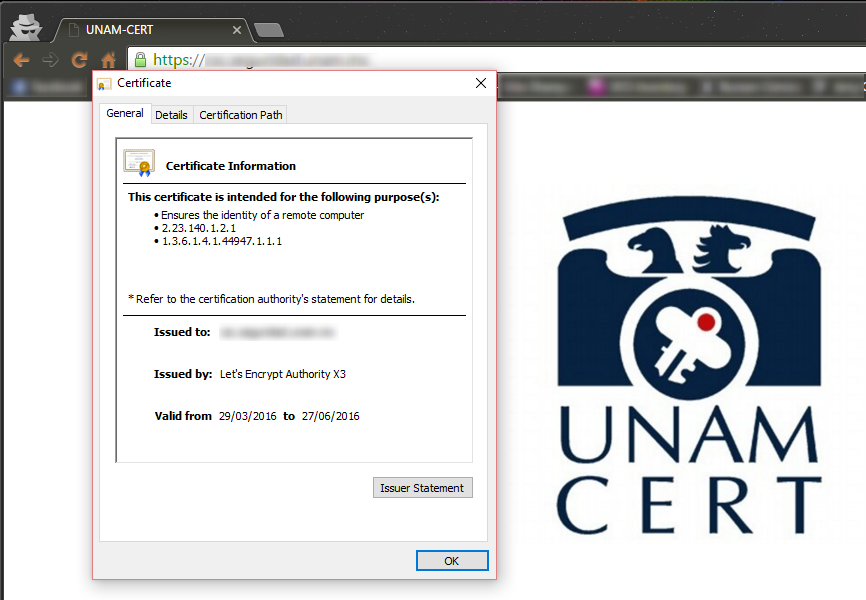The width and height of the screenshot is (866, 600).
Task: Switch to the General tab
Action: click(x=125, y=113)
